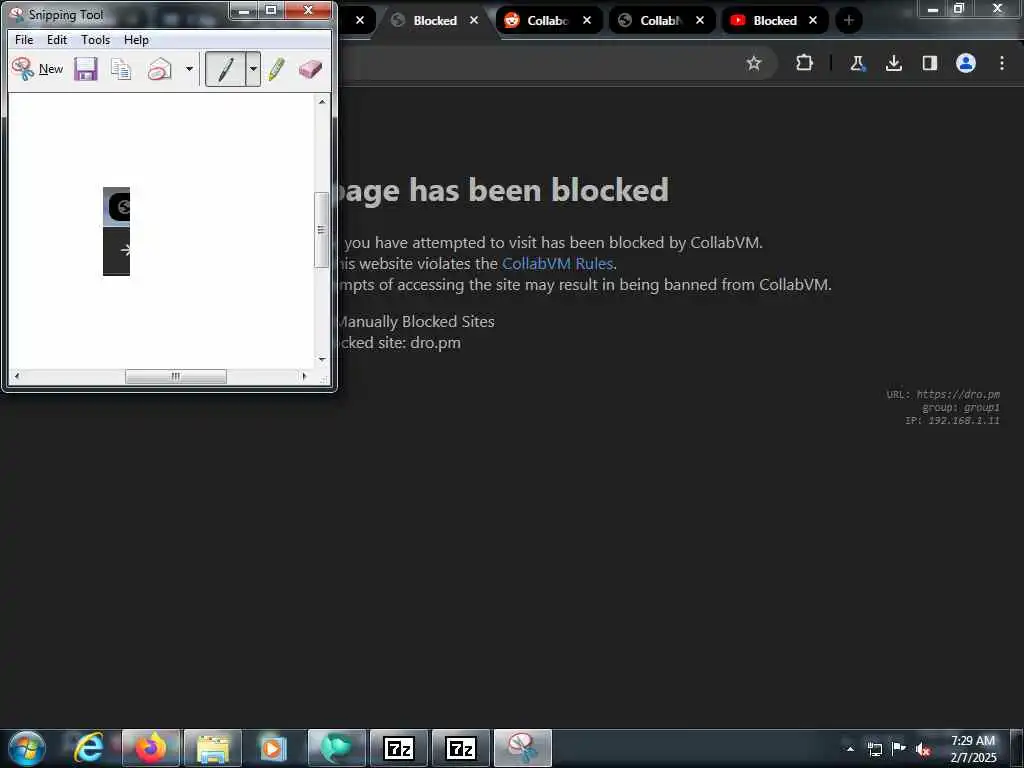Open the Help menu in Snipping Tool
The width and height of the screenshot is (1024, 768).
point(136,40)
